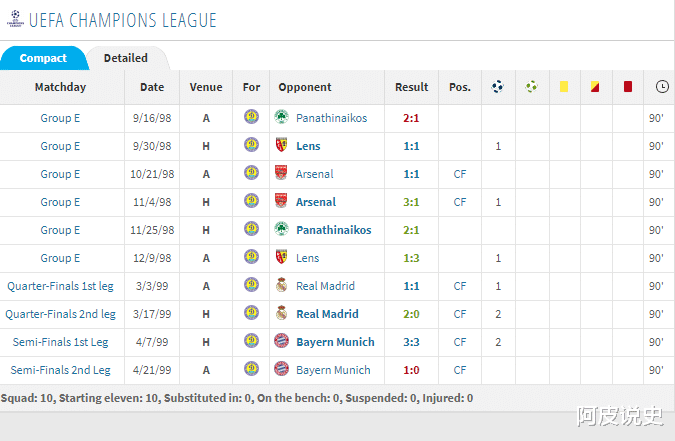
Task: Click the second yellow card icon header
Action: point(595,87)
